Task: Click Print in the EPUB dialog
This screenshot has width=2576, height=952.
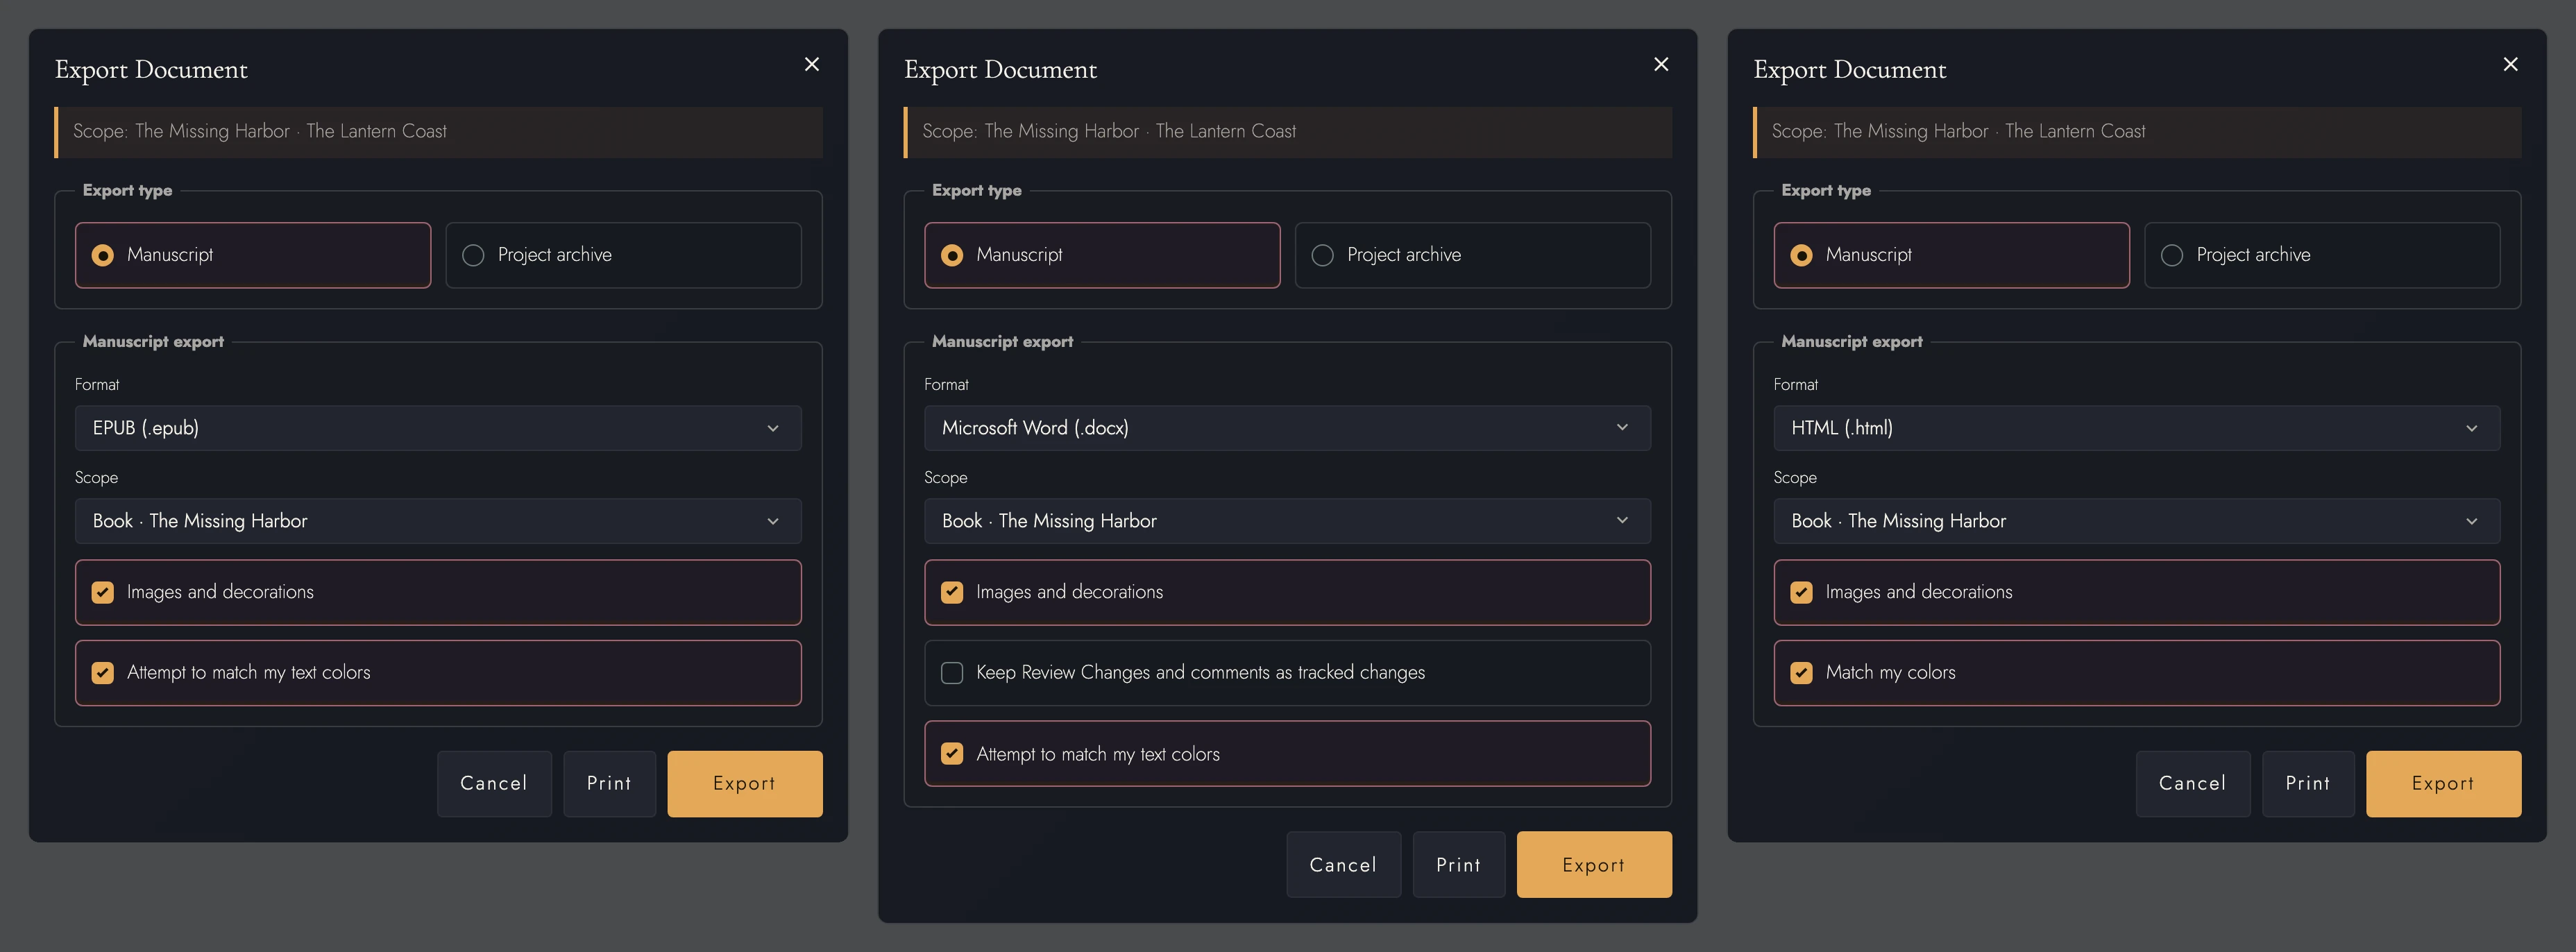Action: pyautogui.click(x=609, y=783)
